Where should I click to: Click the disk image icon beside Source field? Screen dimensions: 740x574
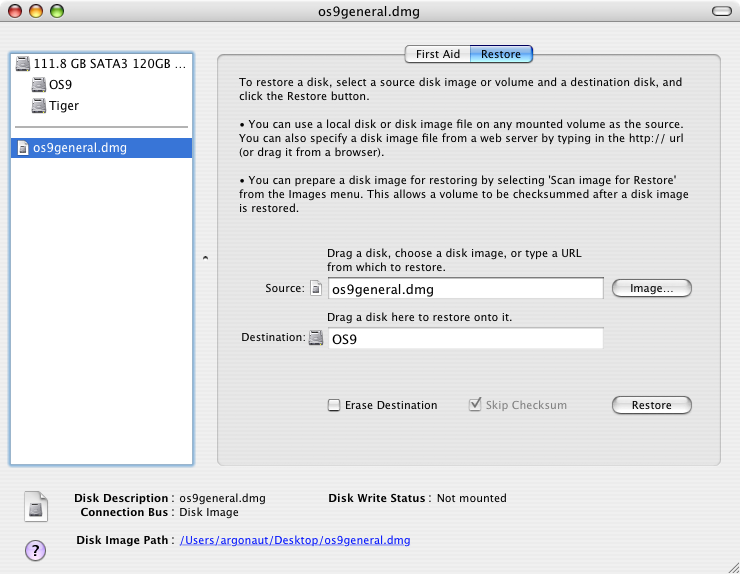(x=316, y=288)
